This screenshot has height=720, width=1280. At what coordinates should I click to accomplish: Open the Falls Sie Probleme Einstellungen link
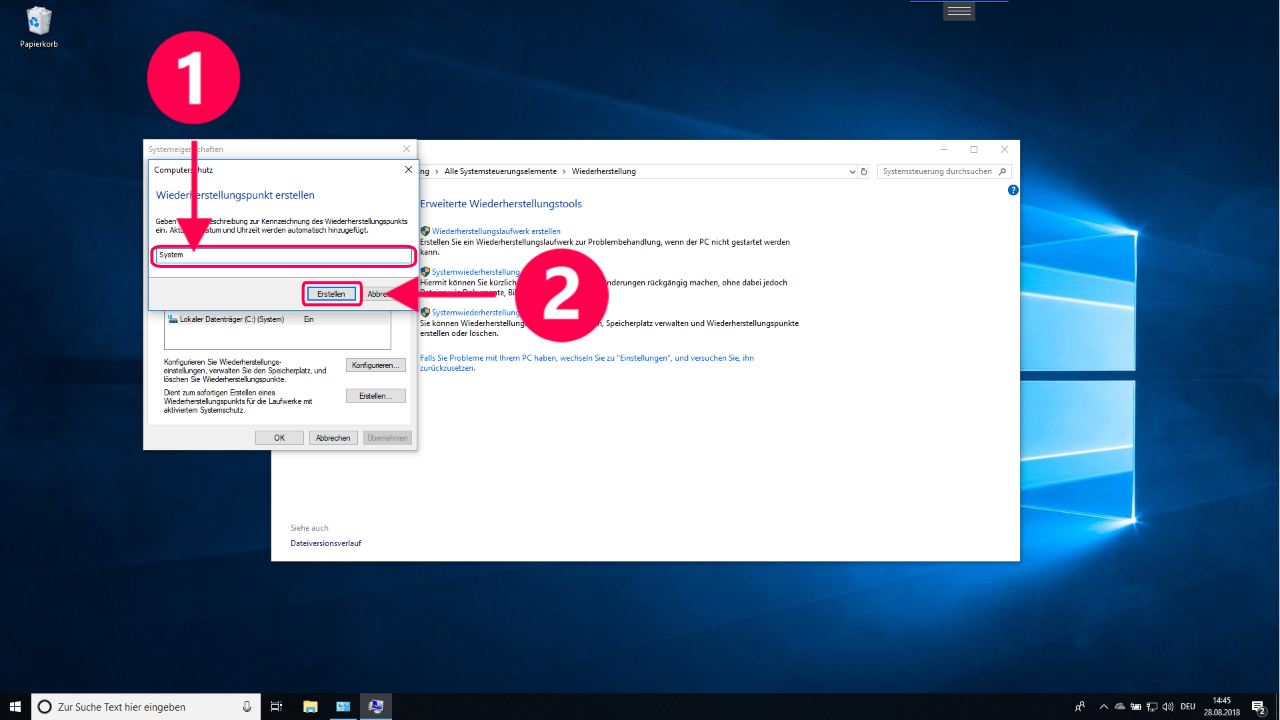587,363
